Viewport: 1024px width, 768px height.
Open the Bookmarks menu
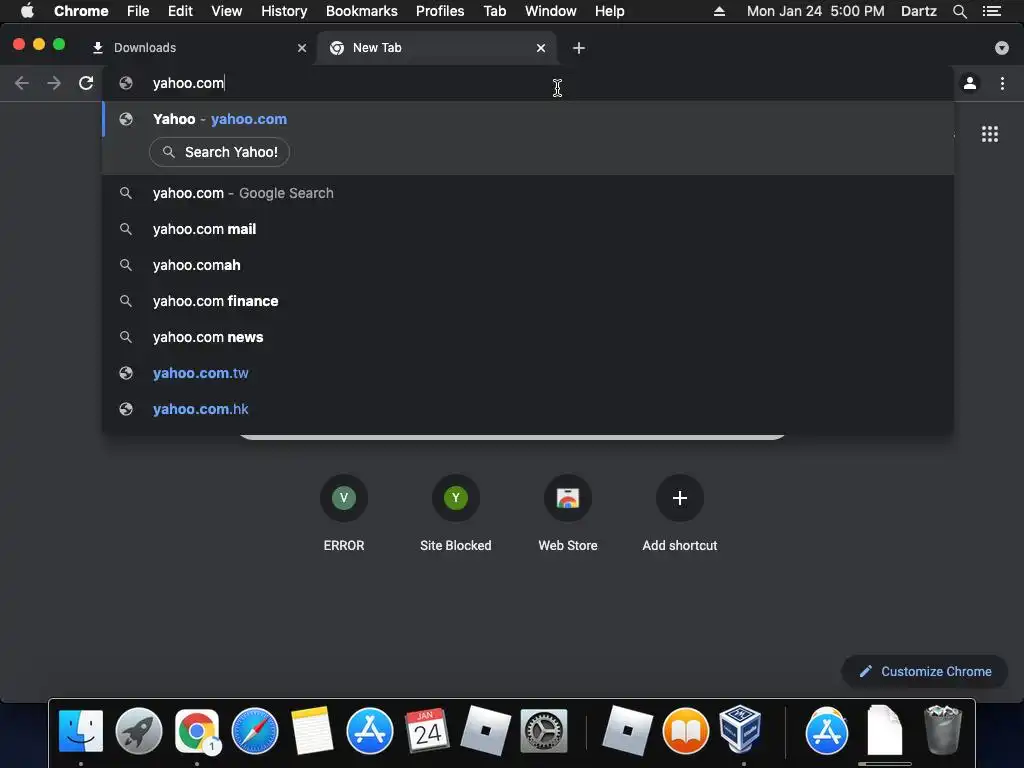[362, 11]
